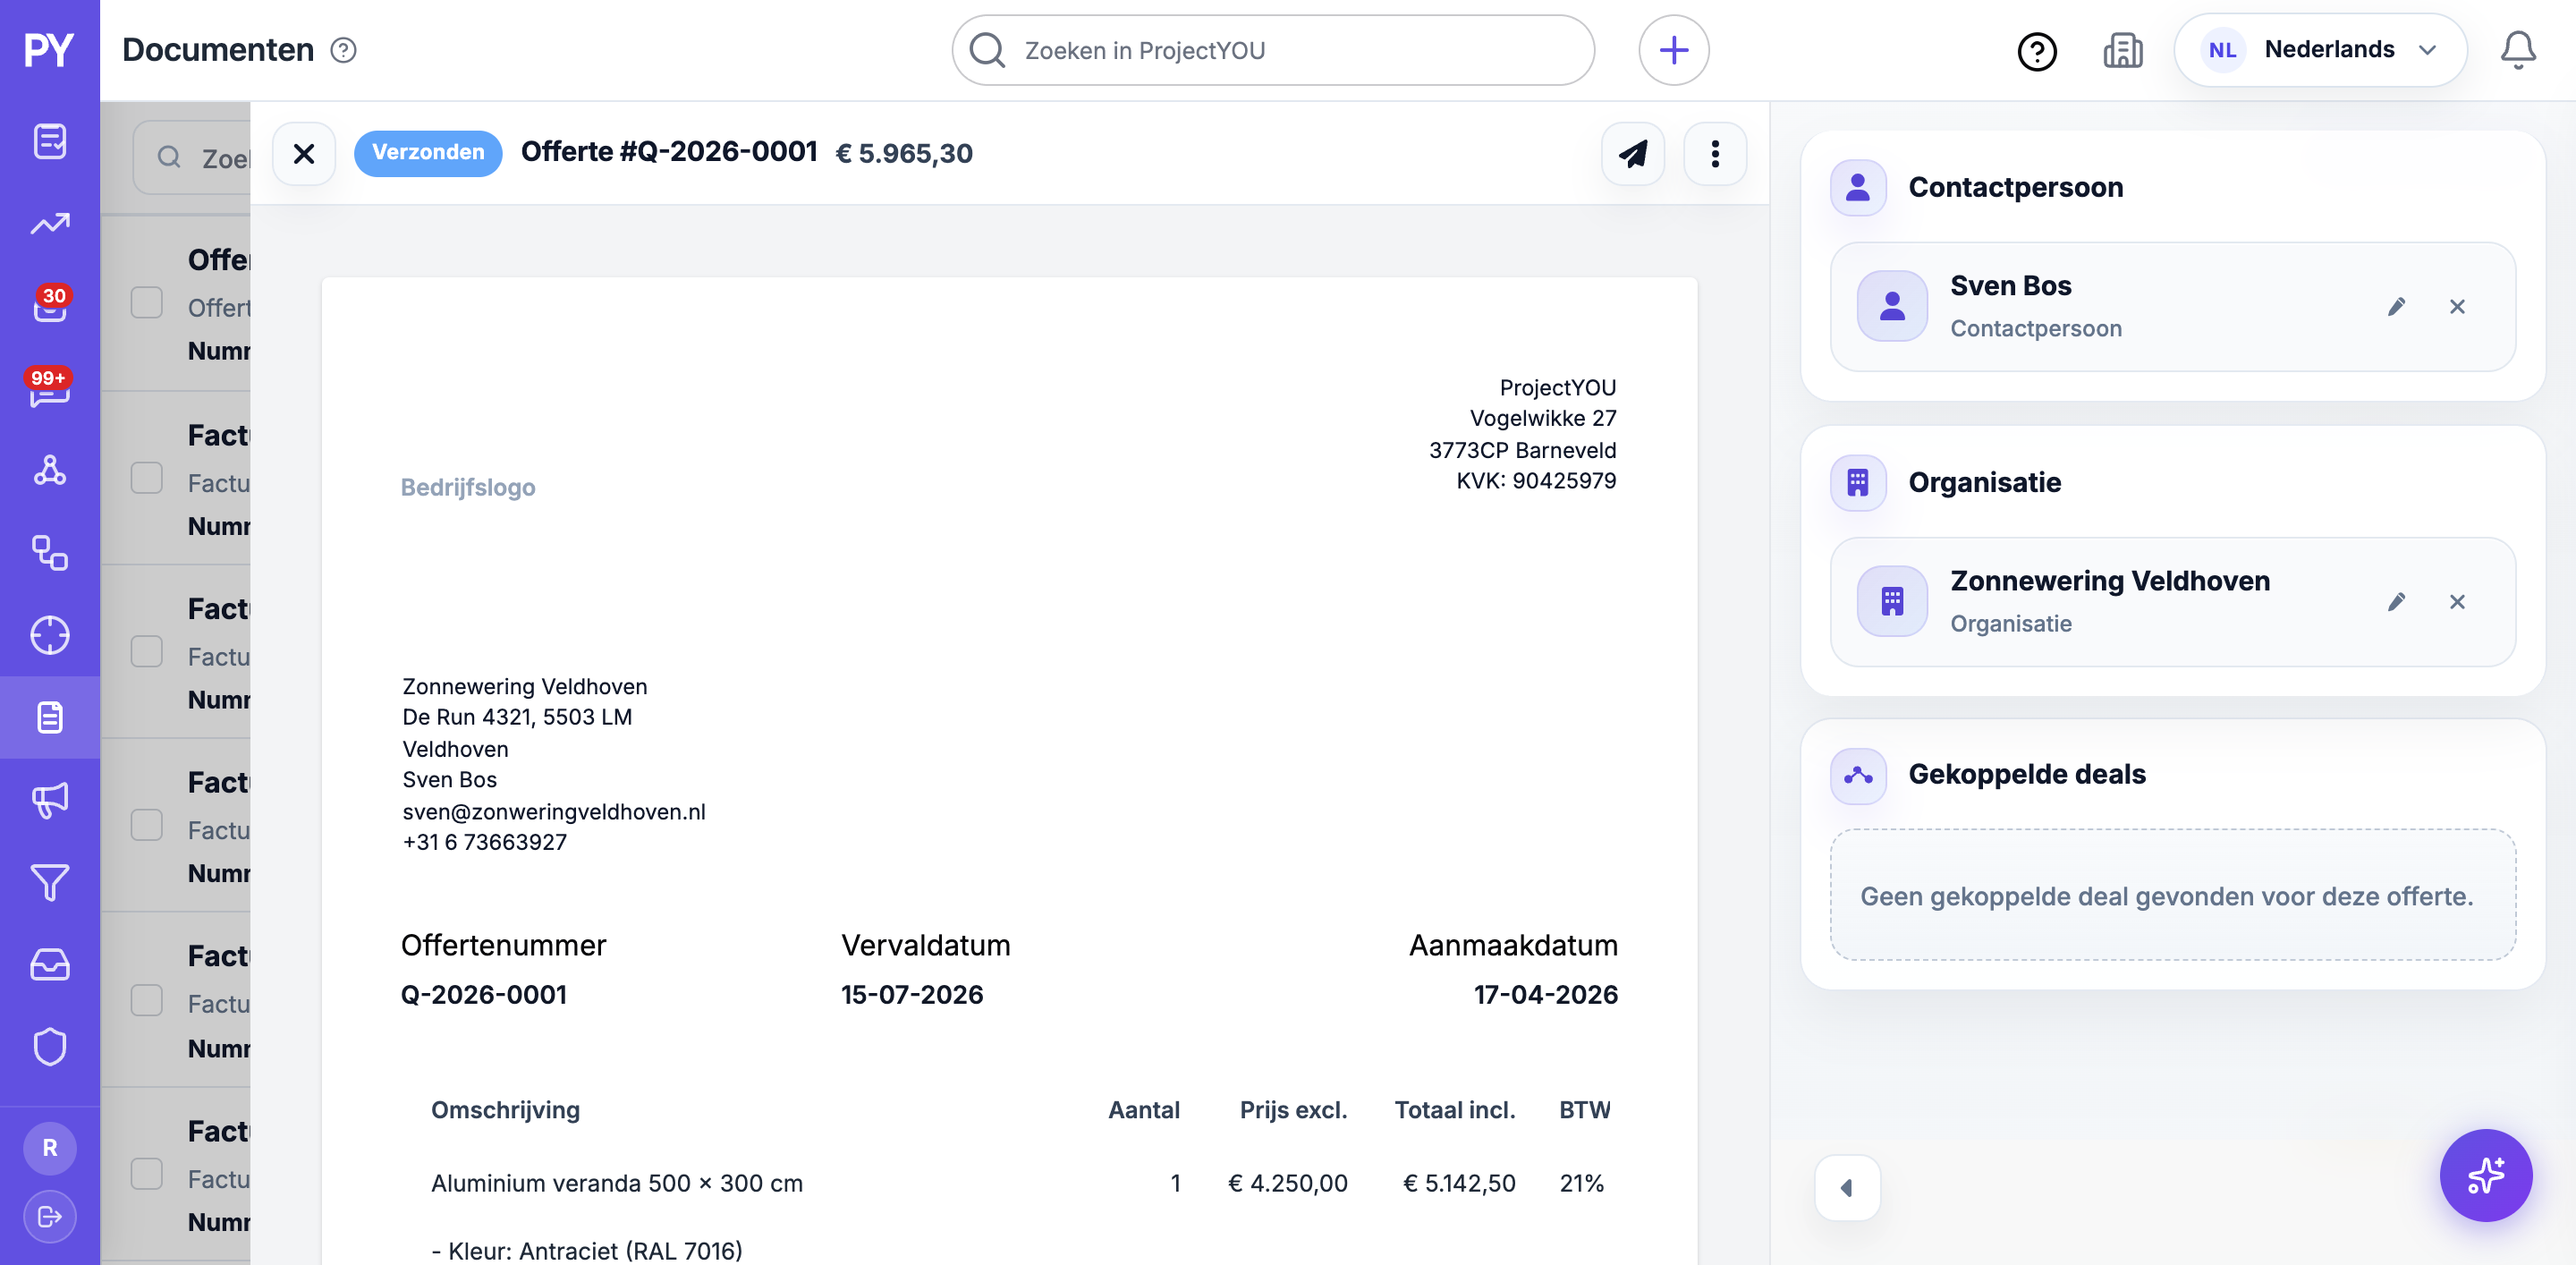Click the document list search field
The image size is (2576, 1265).
coord(192,158)
